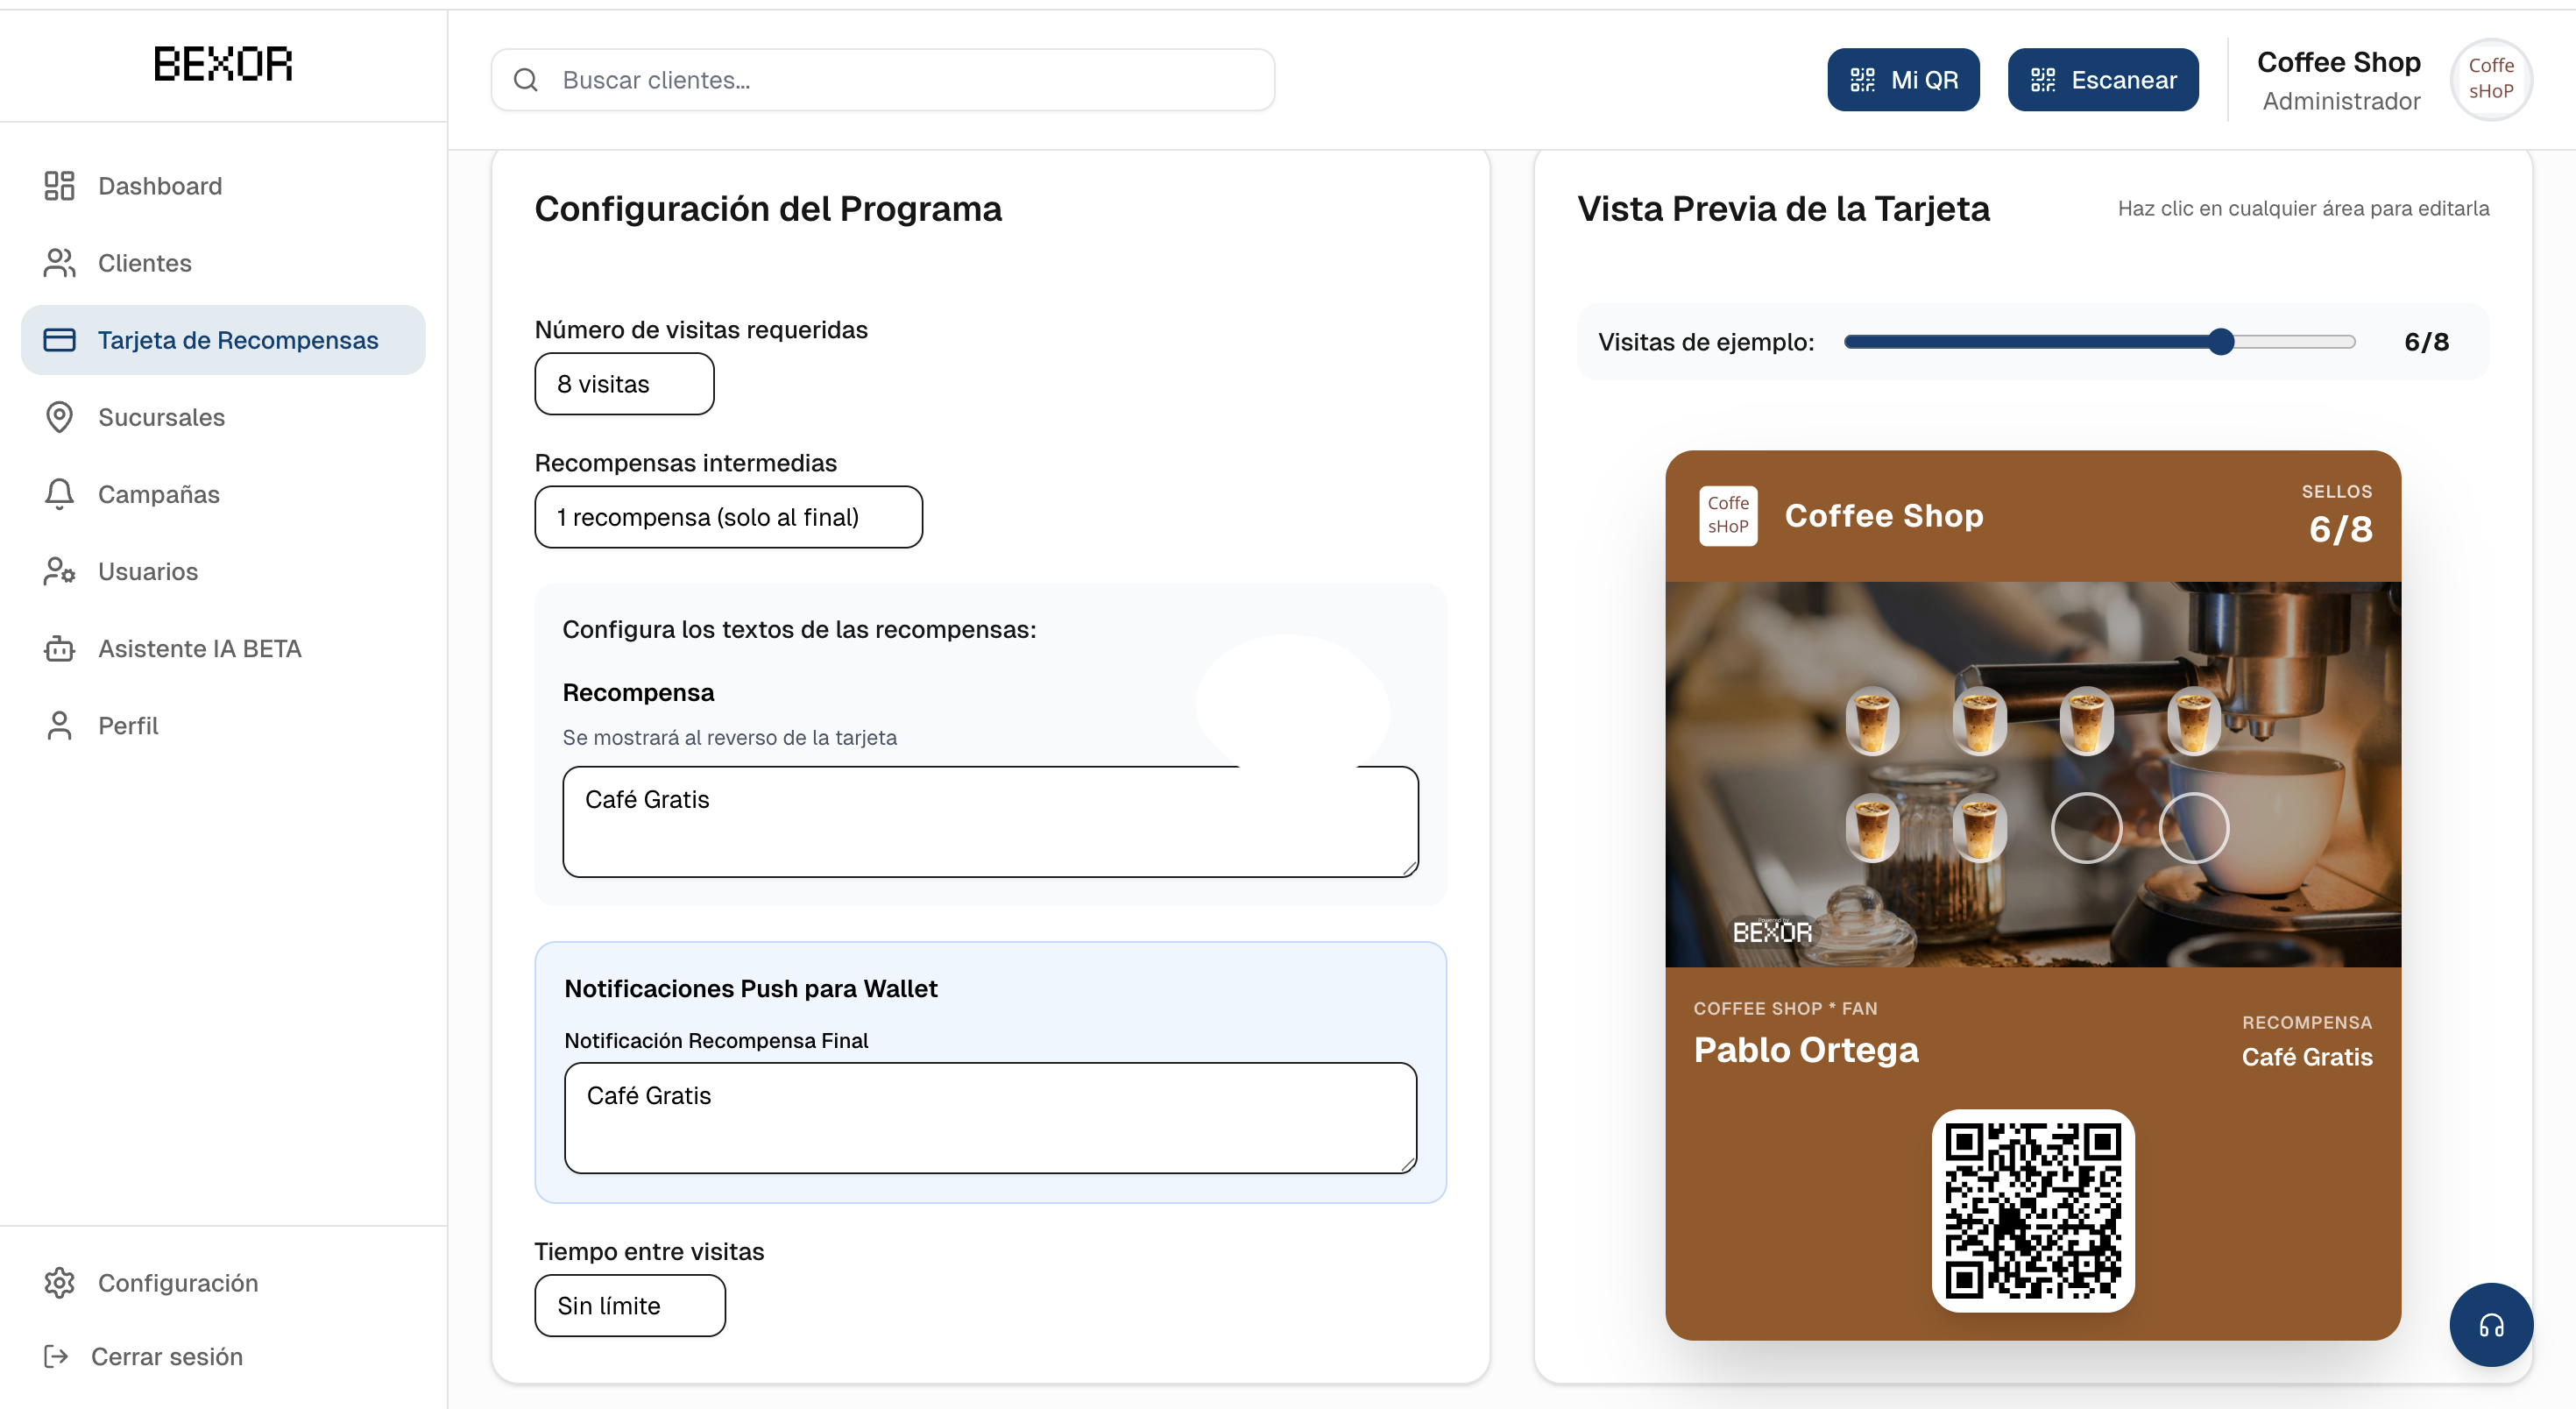Click the Campañas bell icon
The image size is (2576, 1409).
pos(59,494)
